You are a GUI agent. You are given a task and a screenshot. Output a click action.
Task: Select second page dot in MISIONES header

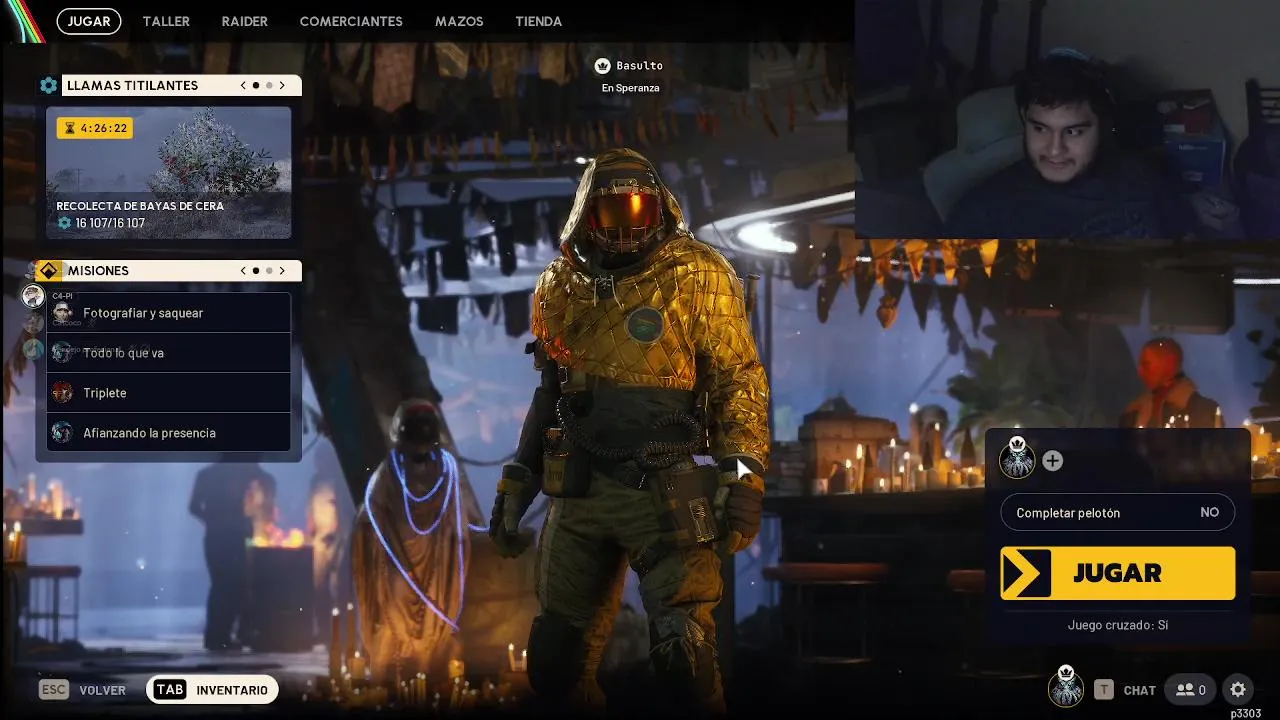tap(269, 271)
